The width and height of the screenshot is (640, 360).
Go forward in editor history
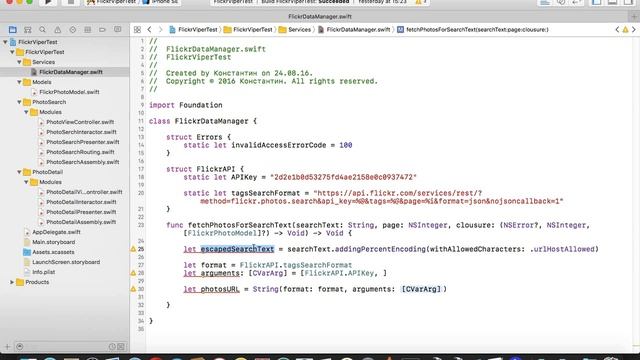point(160,29)
